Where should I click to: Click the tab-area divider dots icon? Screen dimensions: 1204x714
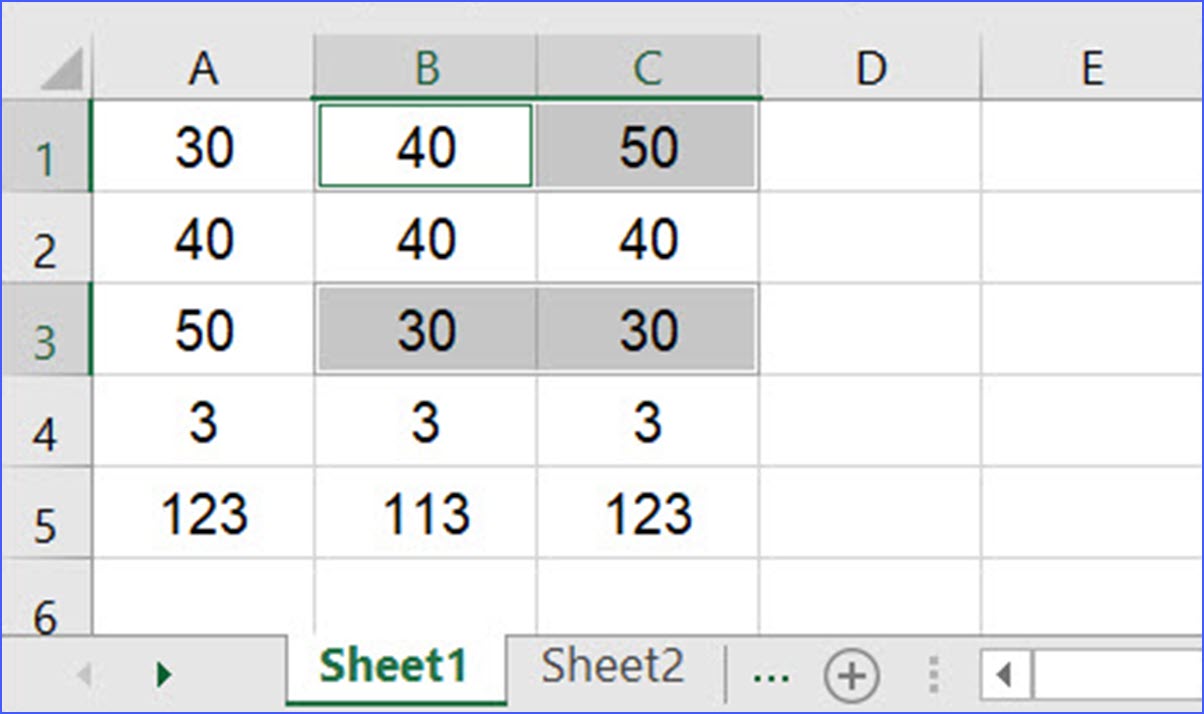[x=932, y=674]
